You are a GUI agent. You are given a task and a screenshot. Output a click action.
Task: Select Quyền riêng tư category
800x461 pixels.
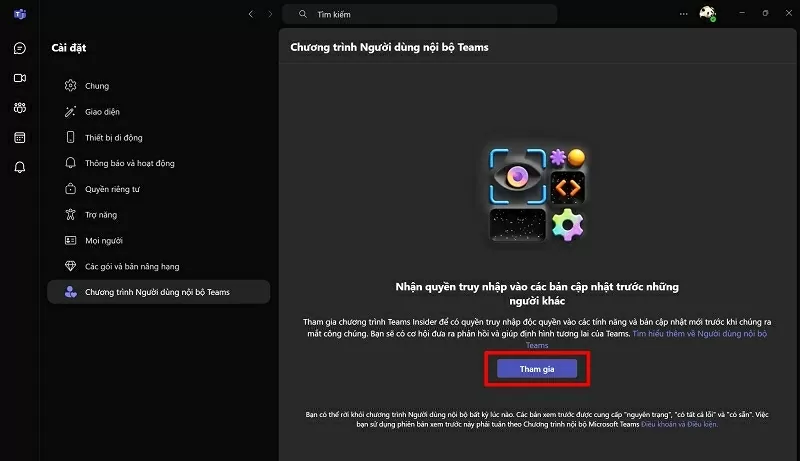pyautogui.click(x=159, y=189)
